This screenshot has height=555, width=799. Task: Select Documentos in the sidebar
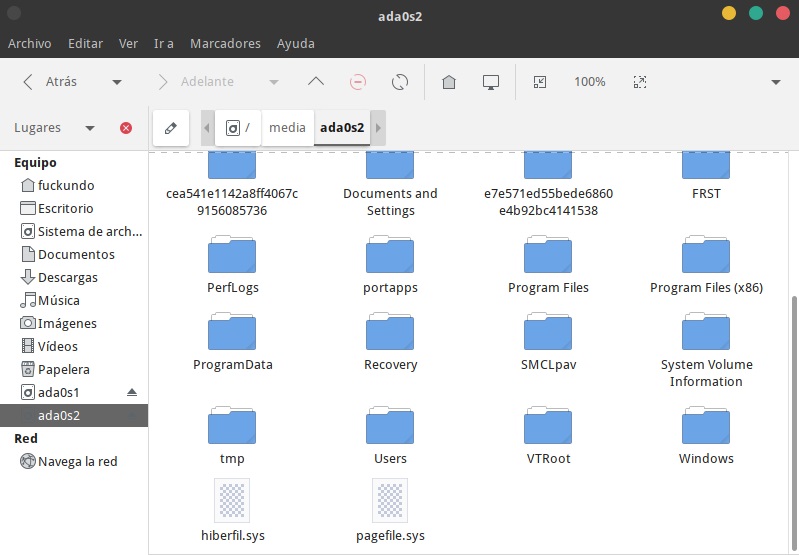(74, 254)
